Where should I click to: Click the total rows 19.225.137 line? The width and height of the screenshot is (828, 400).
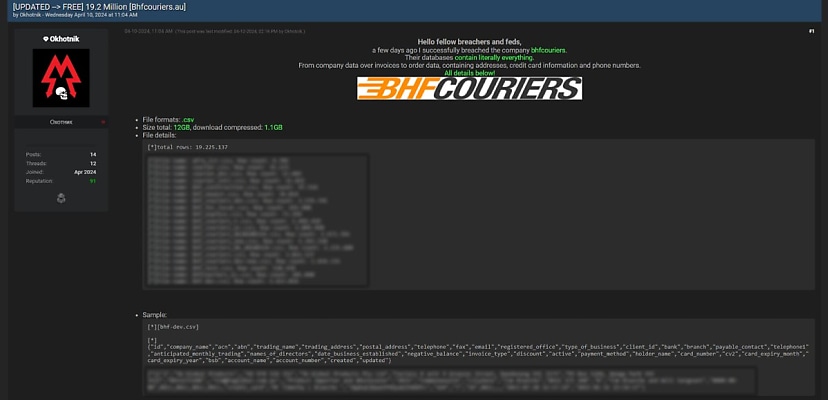187,147
